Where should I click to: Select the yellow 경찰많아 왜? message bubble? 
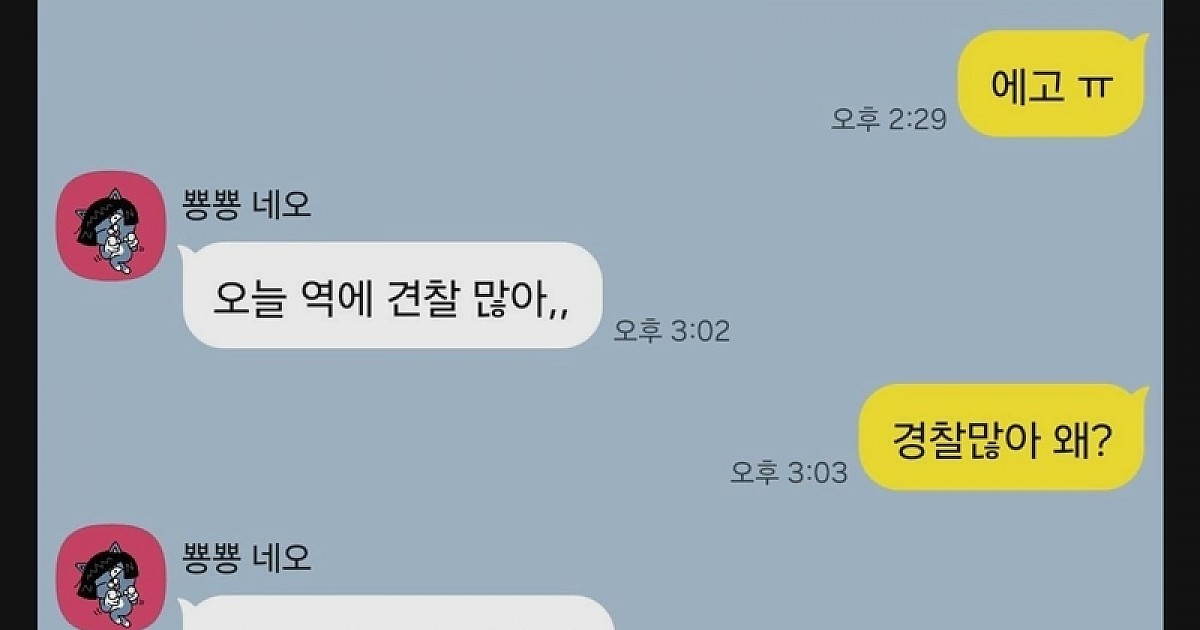(x=1002, y=437)
